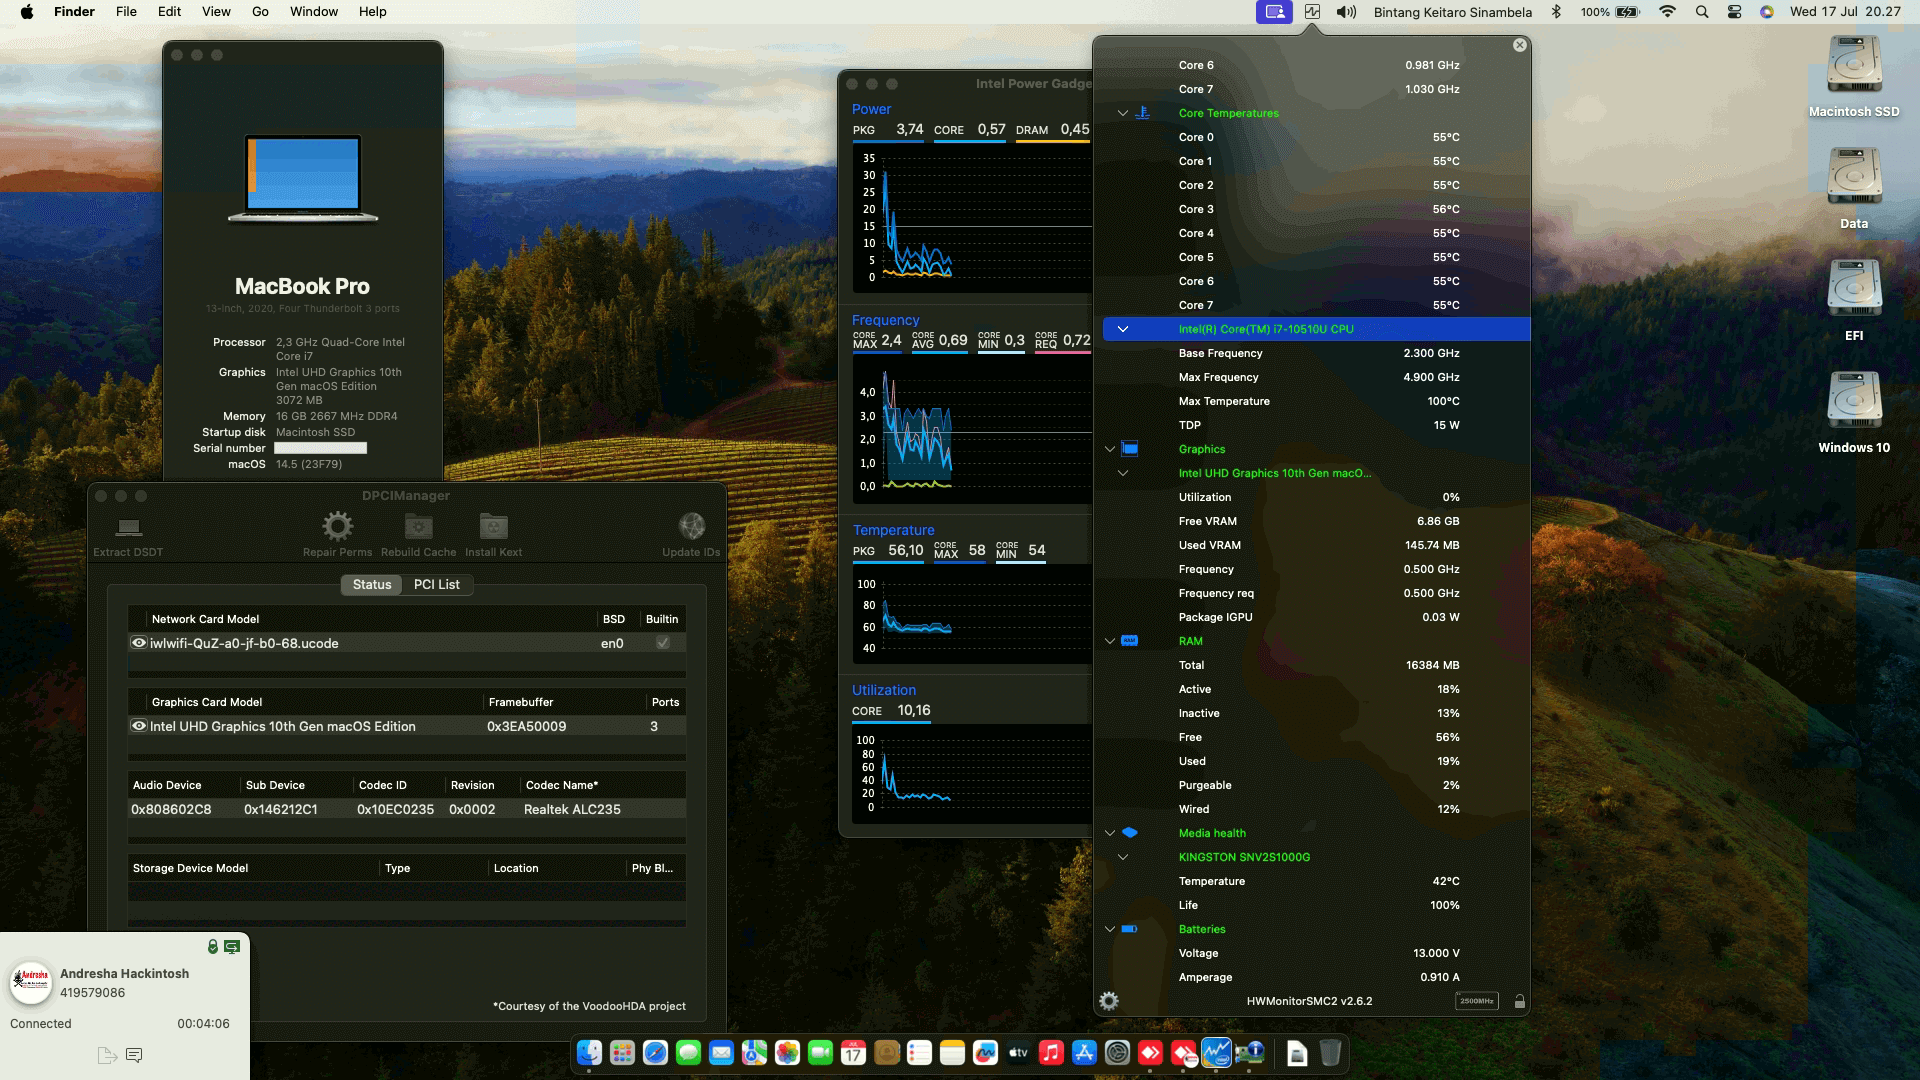Click the 2500MHz frequency button
The image size is (1920, 1080).
[x=1476, y=1001]
